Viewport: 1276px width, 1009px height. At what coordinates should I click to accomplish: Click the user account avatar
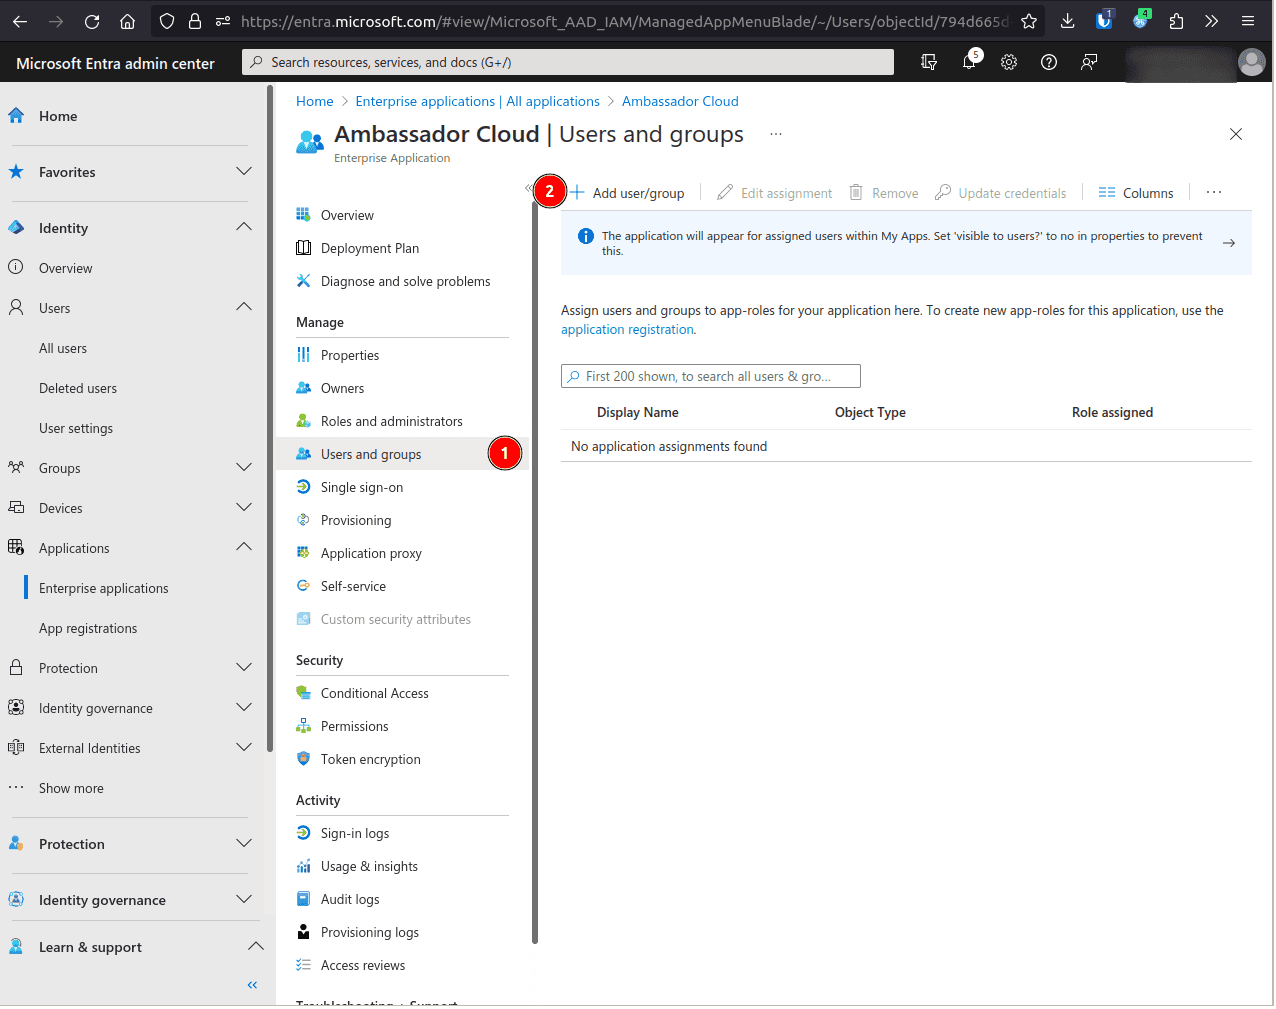1251,62
